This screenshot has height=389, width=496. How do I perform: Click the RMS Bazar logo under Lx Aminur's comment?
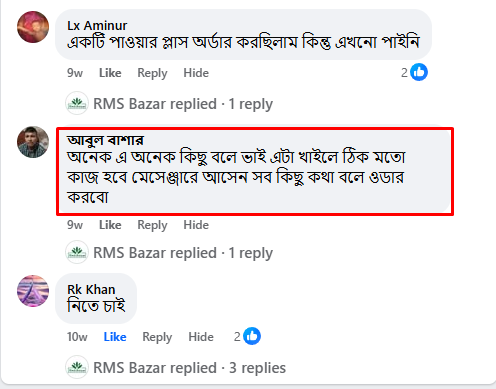coord(77,103)
